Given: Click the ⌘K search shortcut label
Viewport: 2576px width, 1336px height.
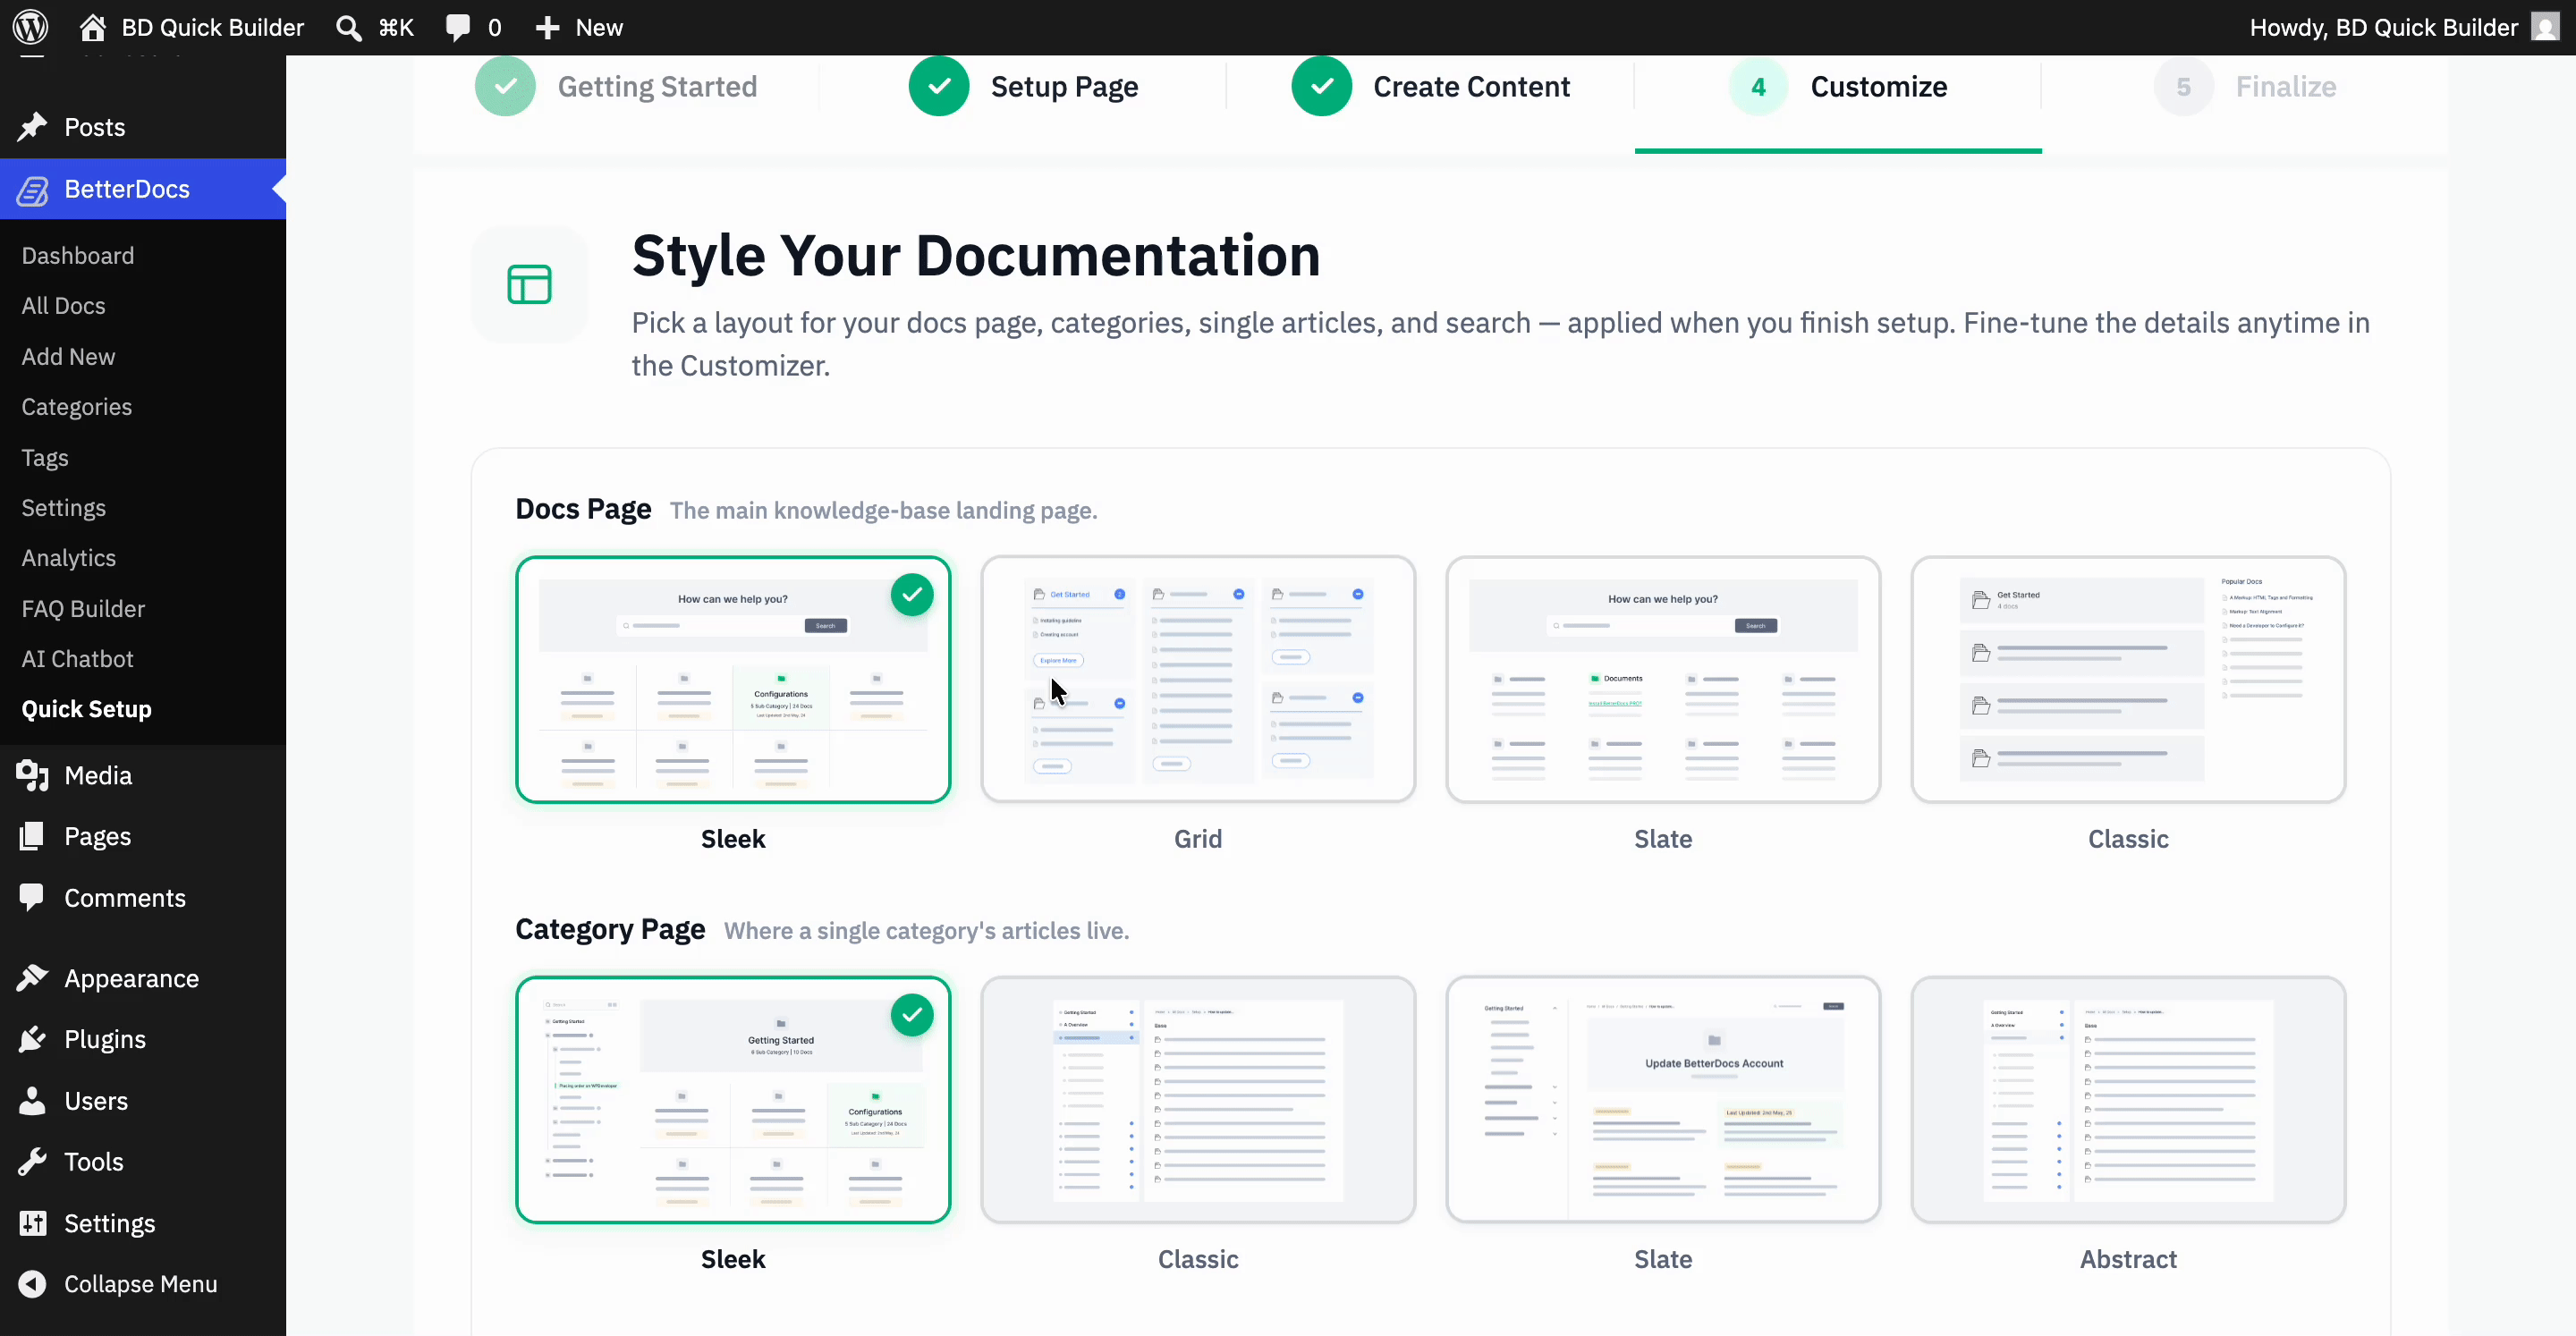Looking at the screenshot, I should [x=396, y=28].
